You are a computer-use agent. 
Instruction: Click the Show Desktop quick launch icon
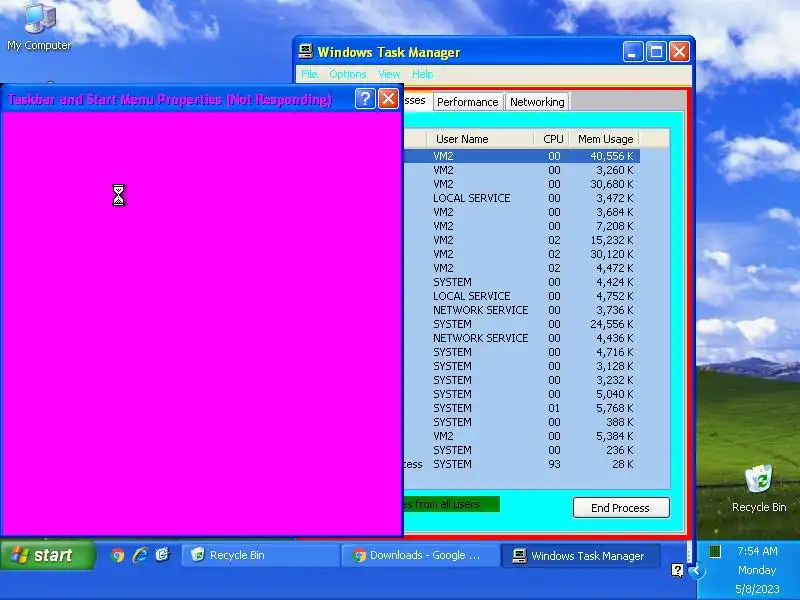click(163, 555)
